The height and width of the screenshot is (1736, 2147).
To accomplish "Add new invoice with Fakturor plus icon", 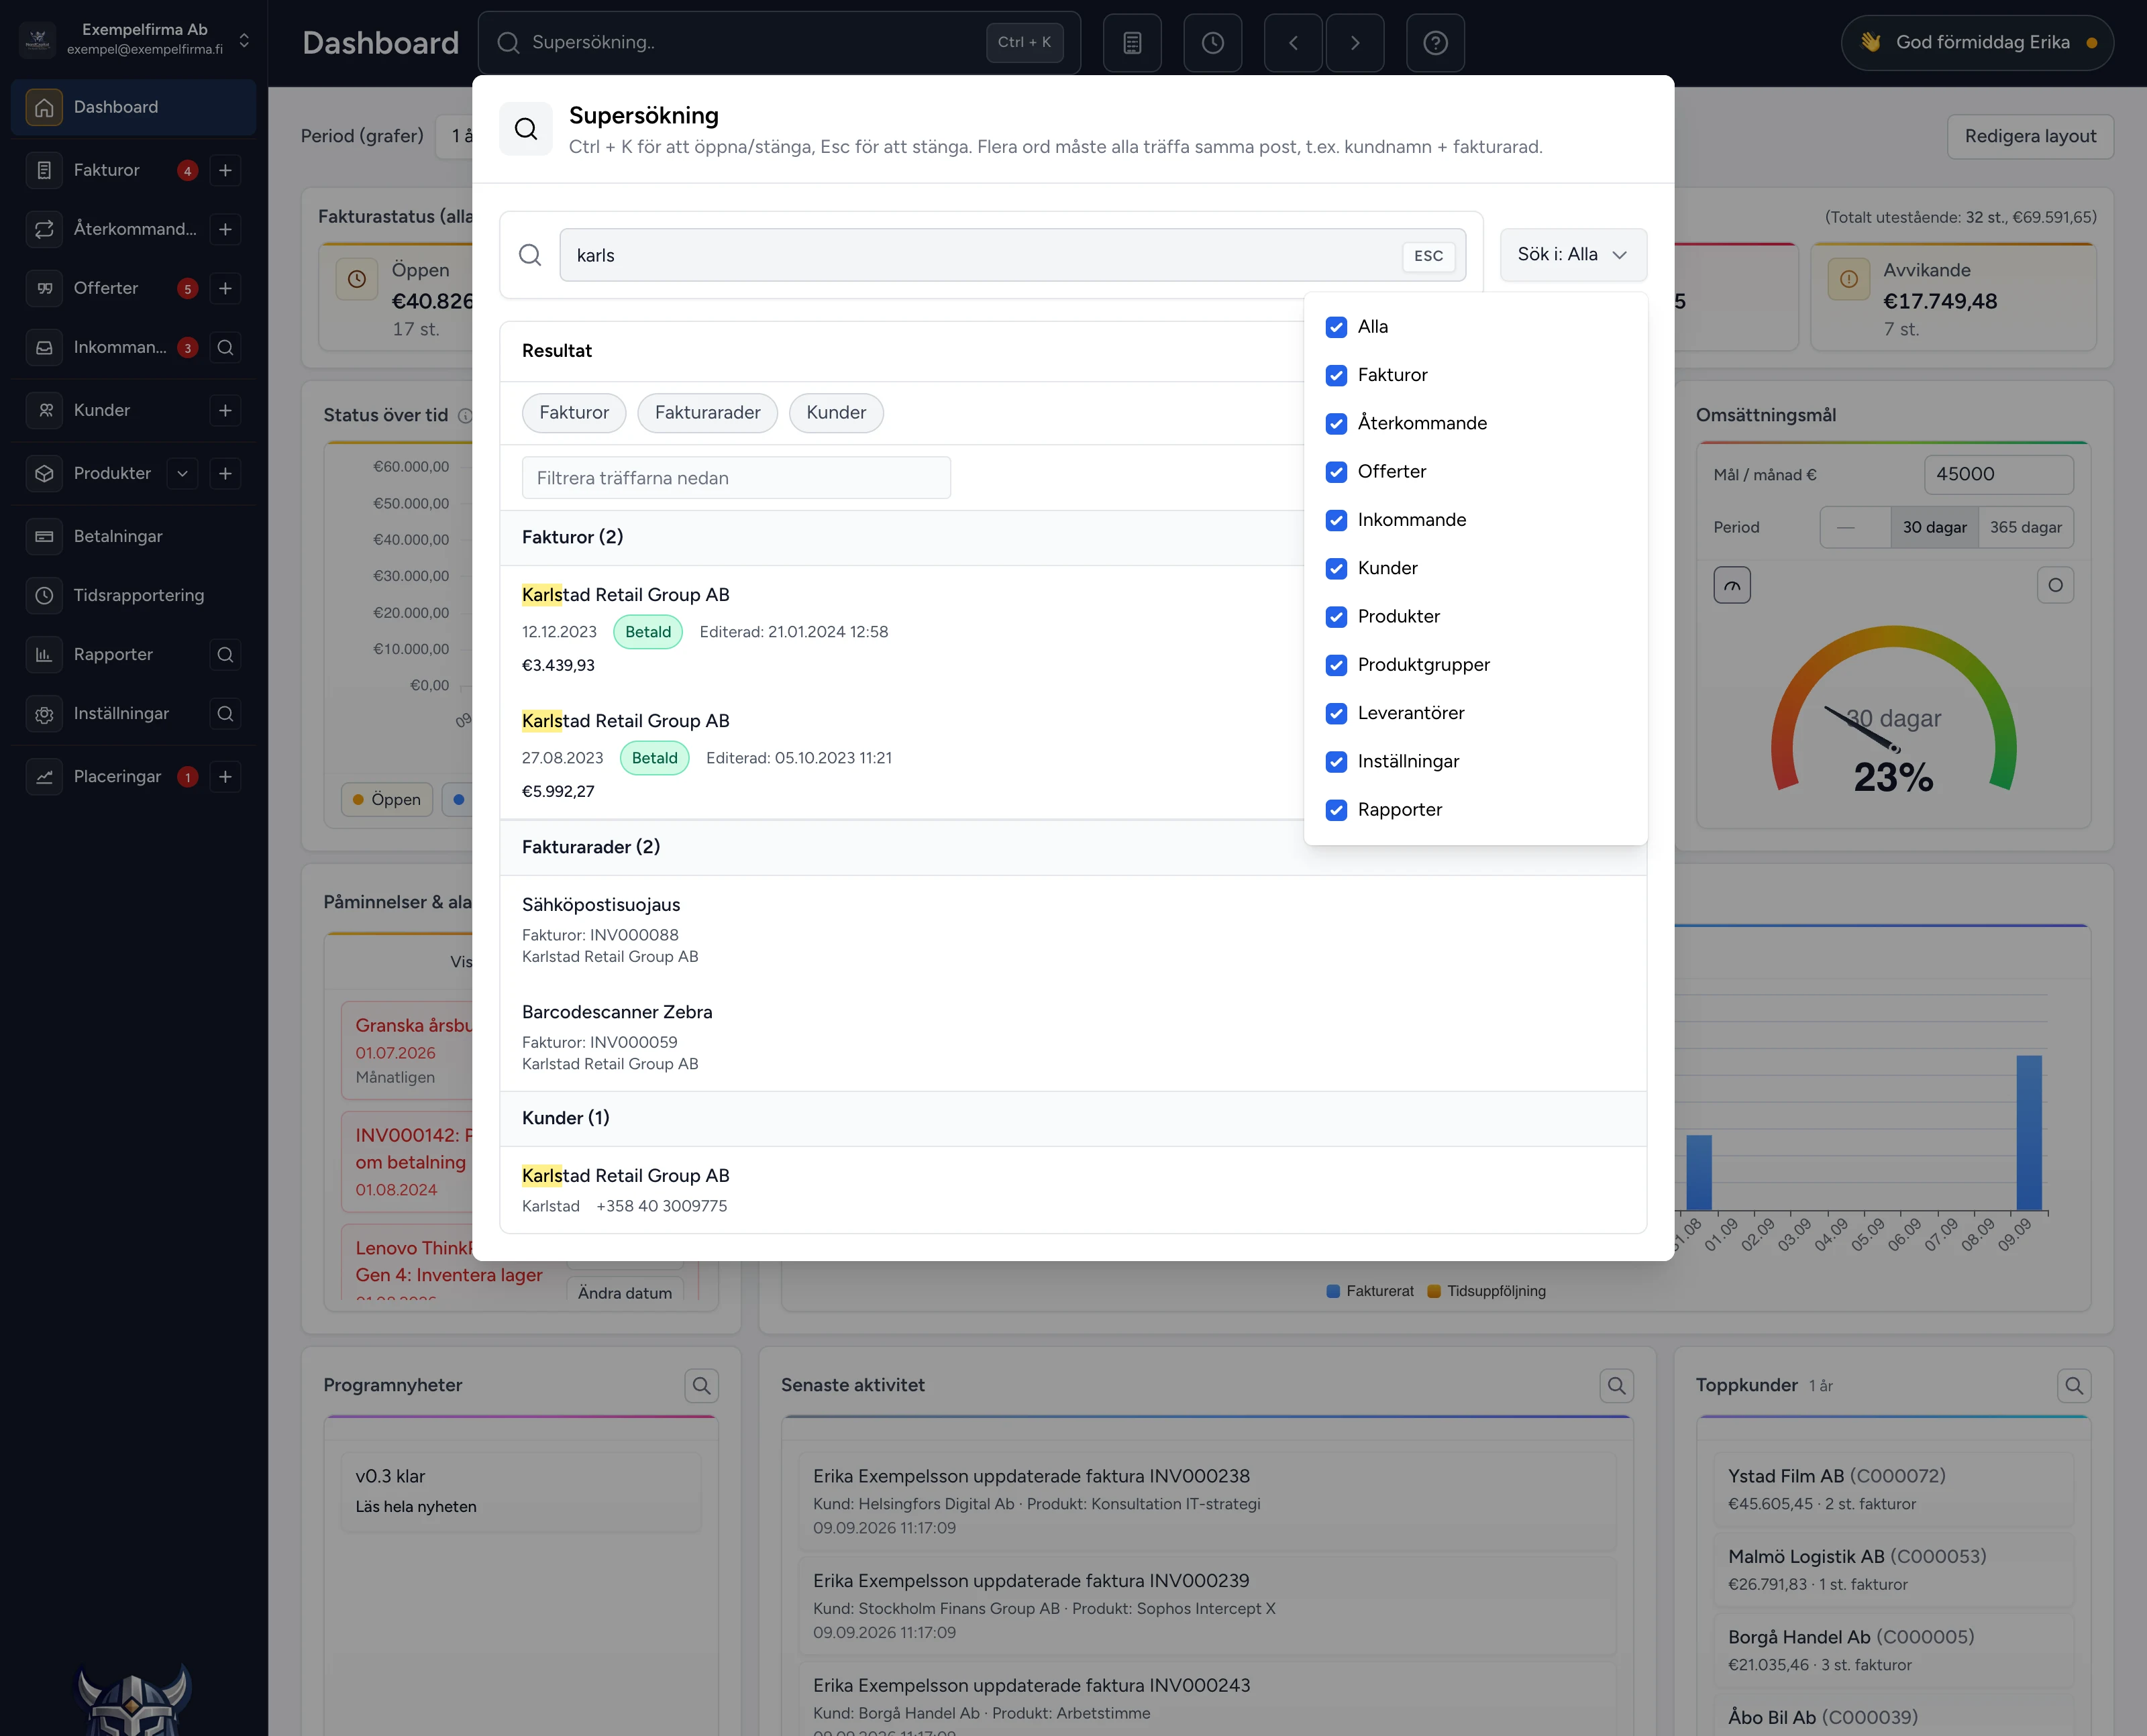I will click(226, 170).
